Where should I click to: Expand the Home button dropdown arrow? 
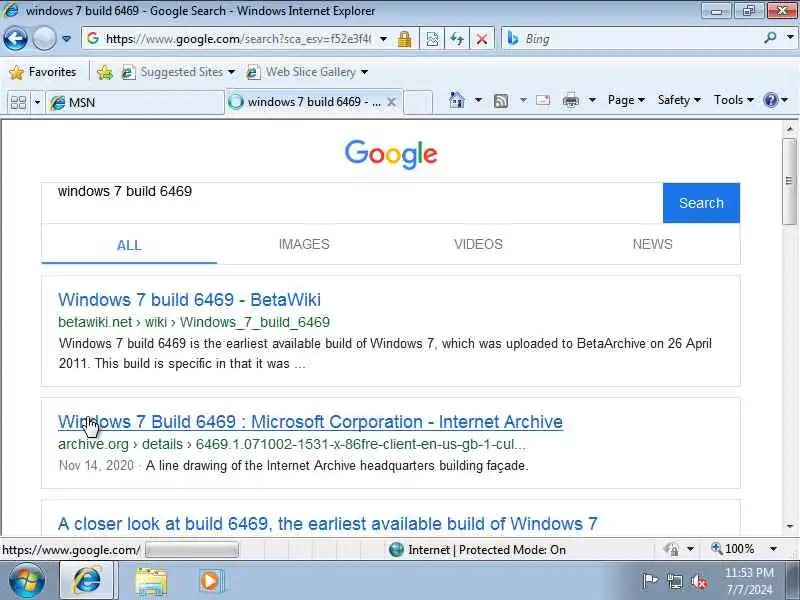coord(478,100)
